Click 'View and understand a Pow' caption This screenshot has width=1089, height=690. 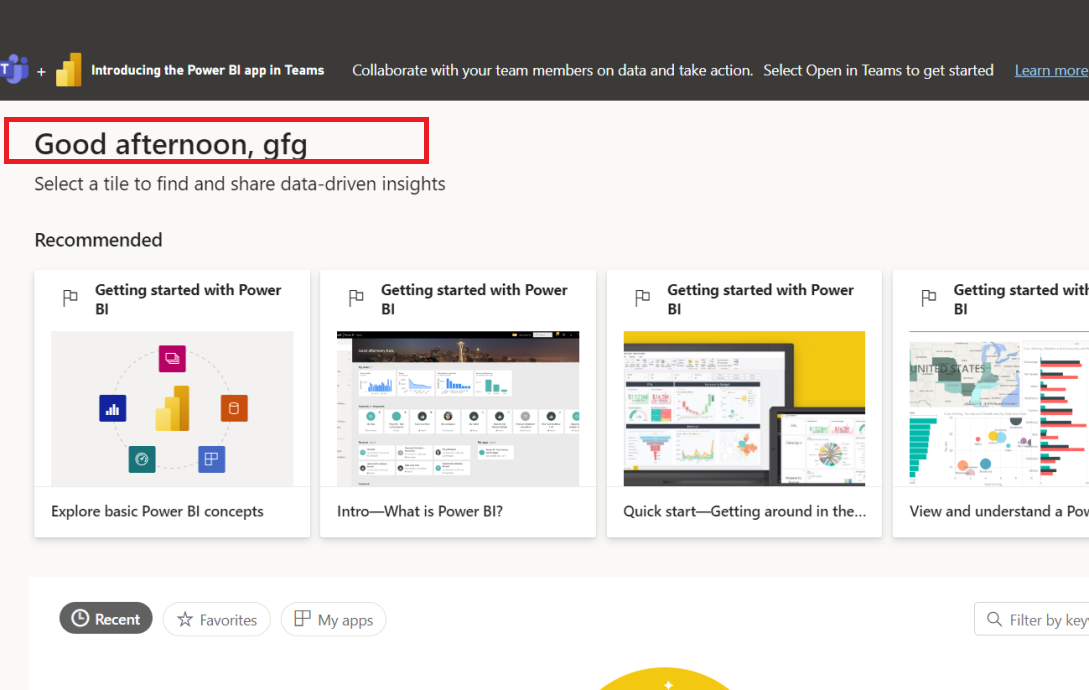click(x=999, y=511)
